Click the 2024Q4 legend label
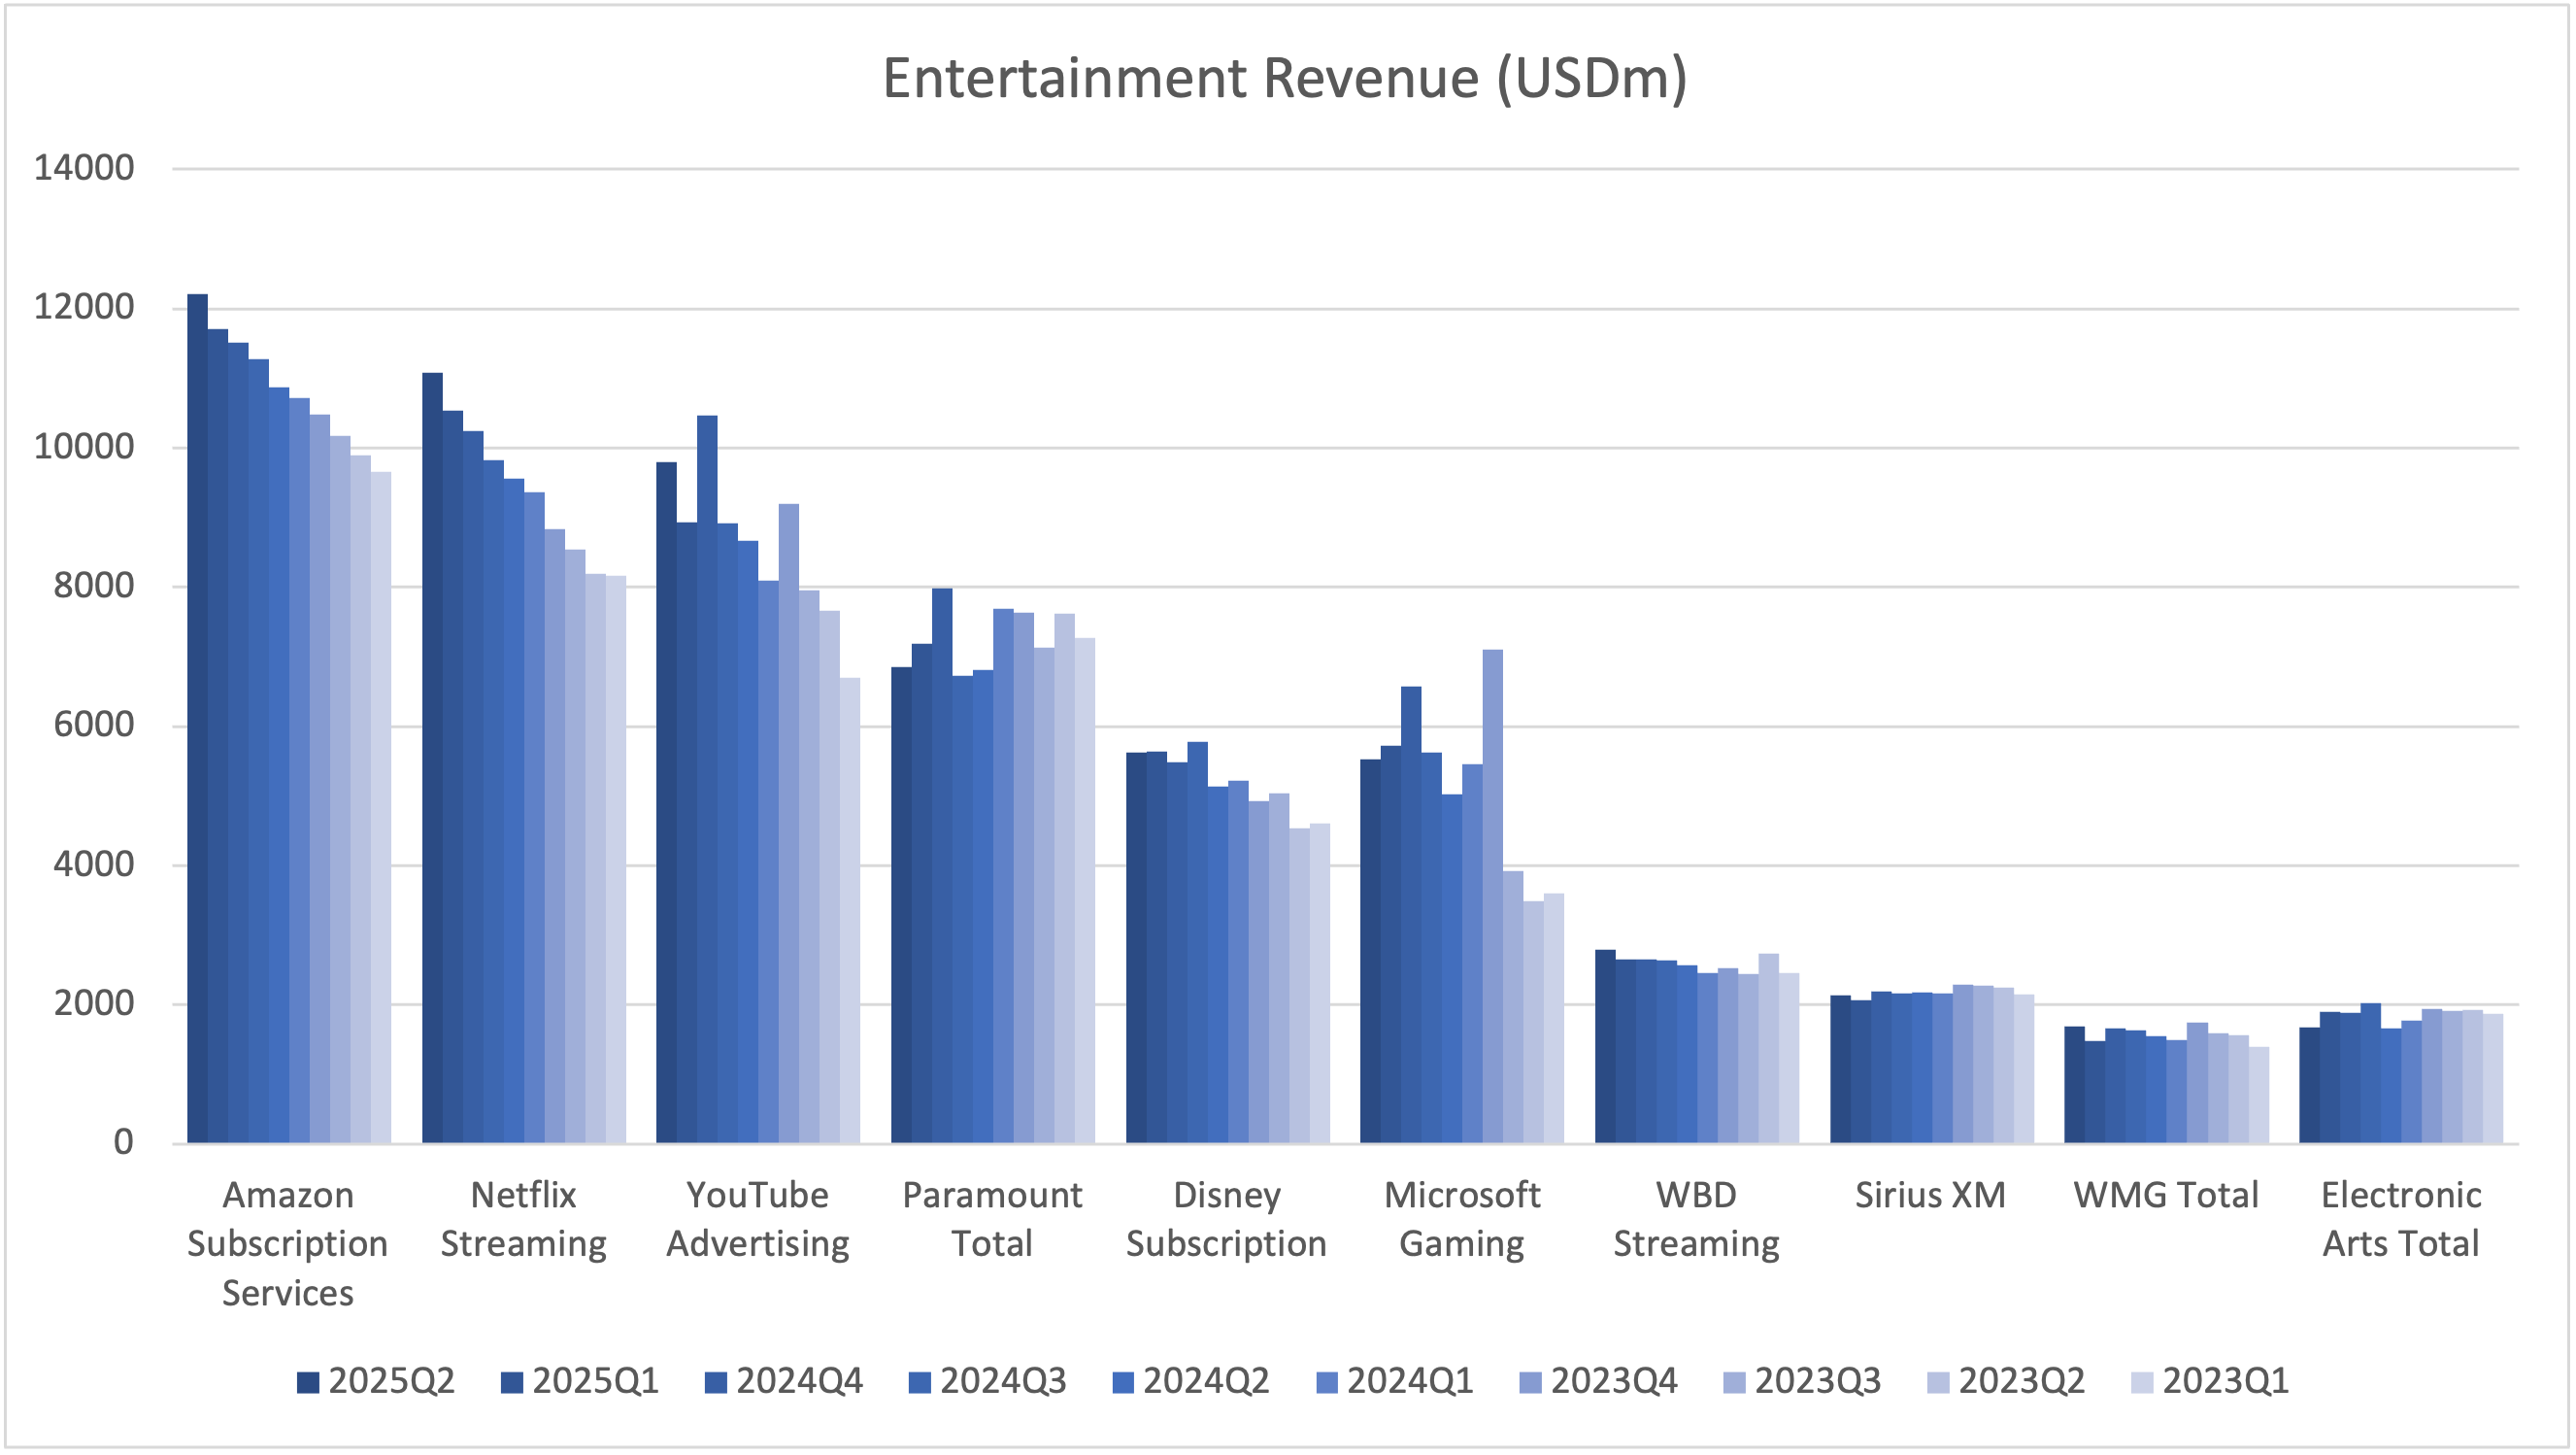 (x=800, y=1381)
